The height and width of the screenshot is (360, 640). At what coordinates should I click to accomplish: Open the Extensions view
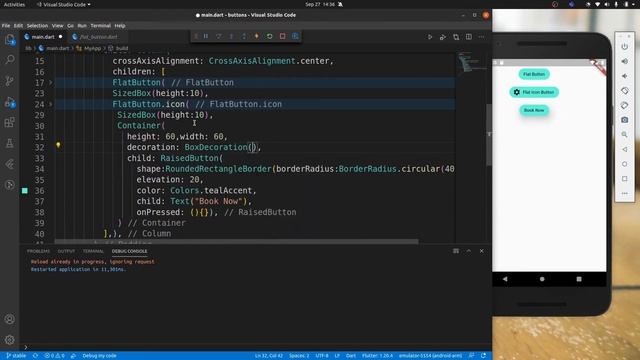click(x=10, y=122)
